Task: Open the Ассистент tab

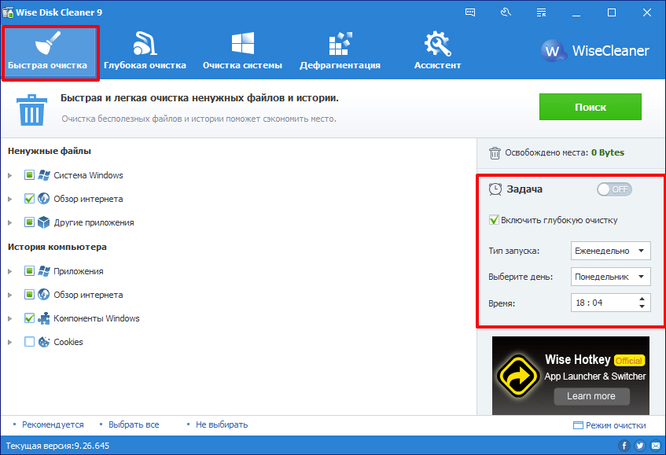Action: [x=437, y=52]
